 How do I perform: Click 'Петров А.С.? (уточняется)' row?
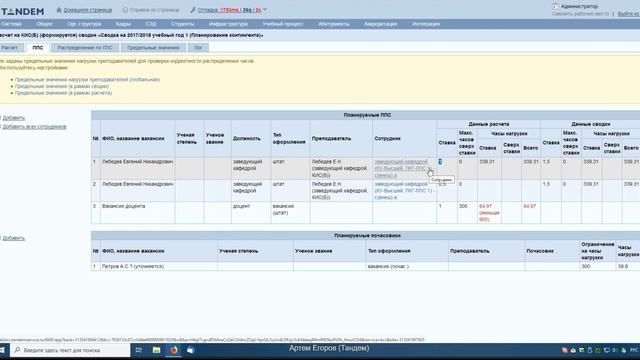(x=133, y=266)
